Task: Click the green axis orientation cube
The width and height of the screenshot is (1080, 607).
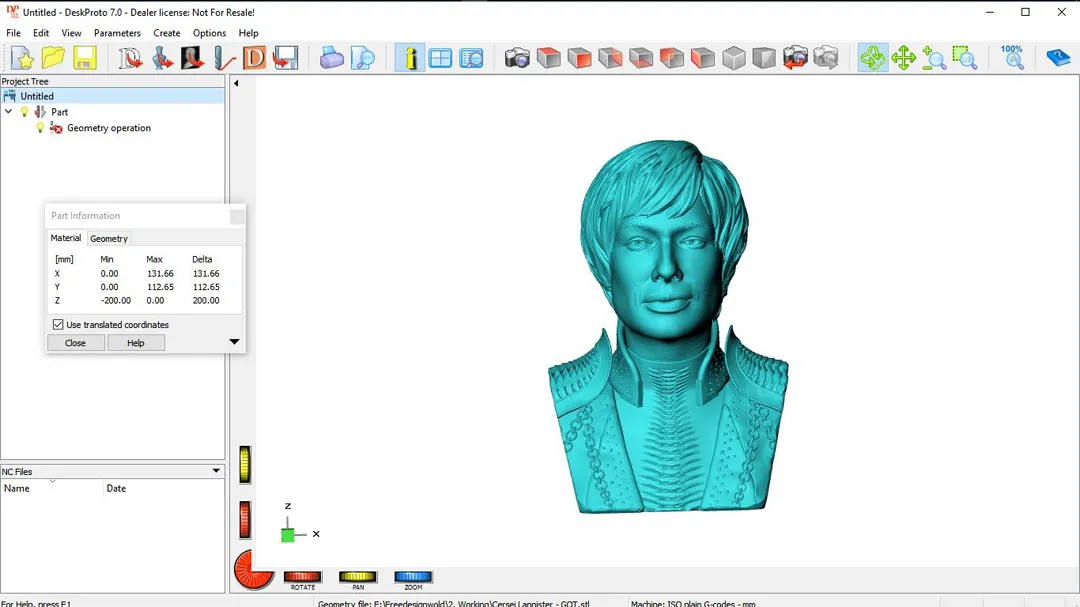Action: pyautogui.click(x=288, y=535)
